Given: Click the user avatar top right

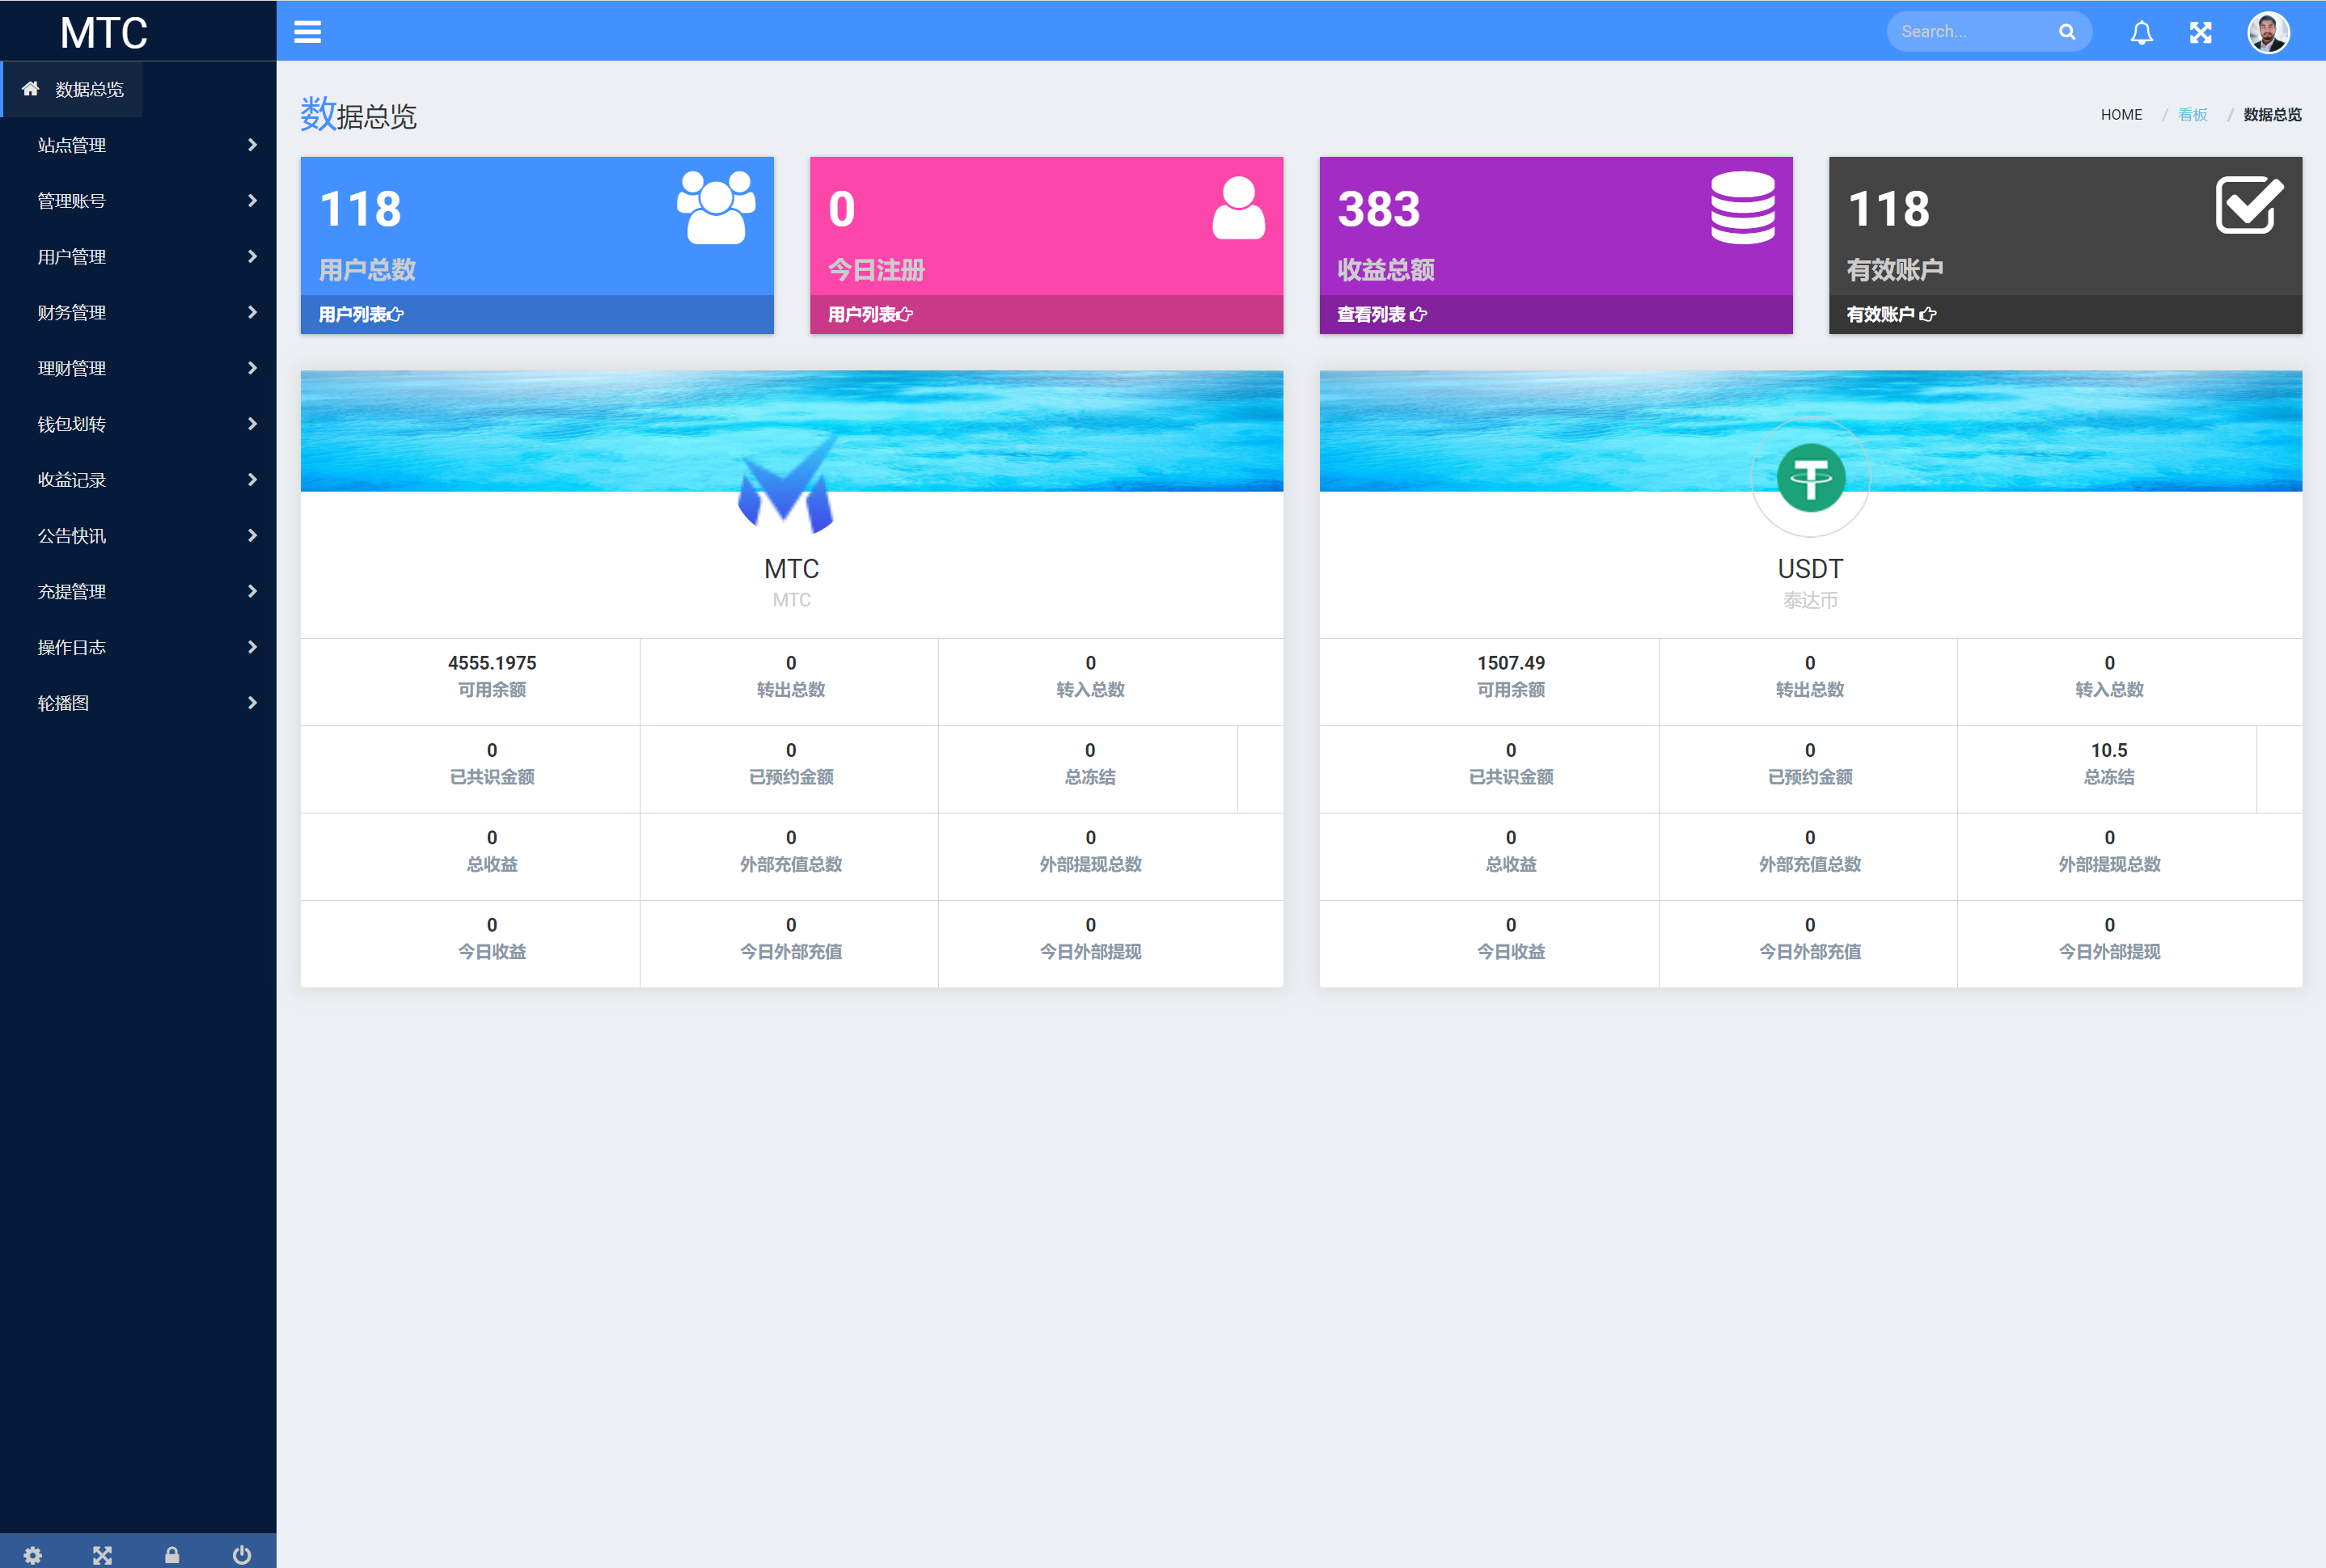Looking at the screenshot, I should click(2269, 32).
